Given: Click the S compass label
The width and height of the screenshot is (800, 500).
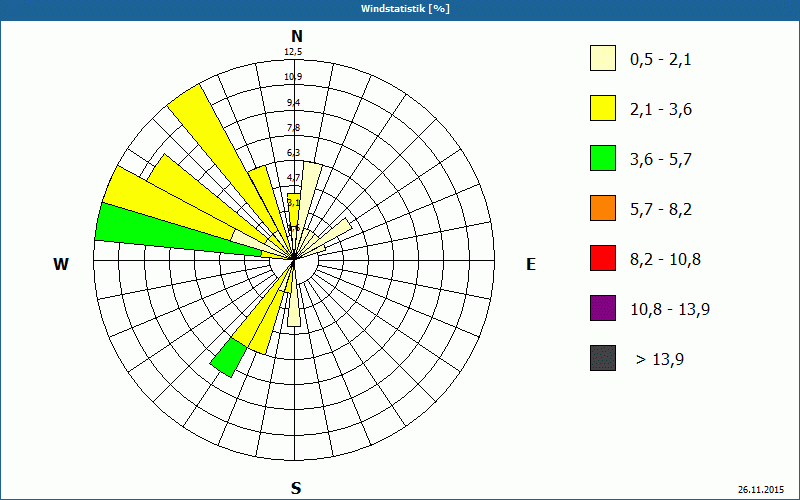Looking at the screenshot, I should 296,488.
